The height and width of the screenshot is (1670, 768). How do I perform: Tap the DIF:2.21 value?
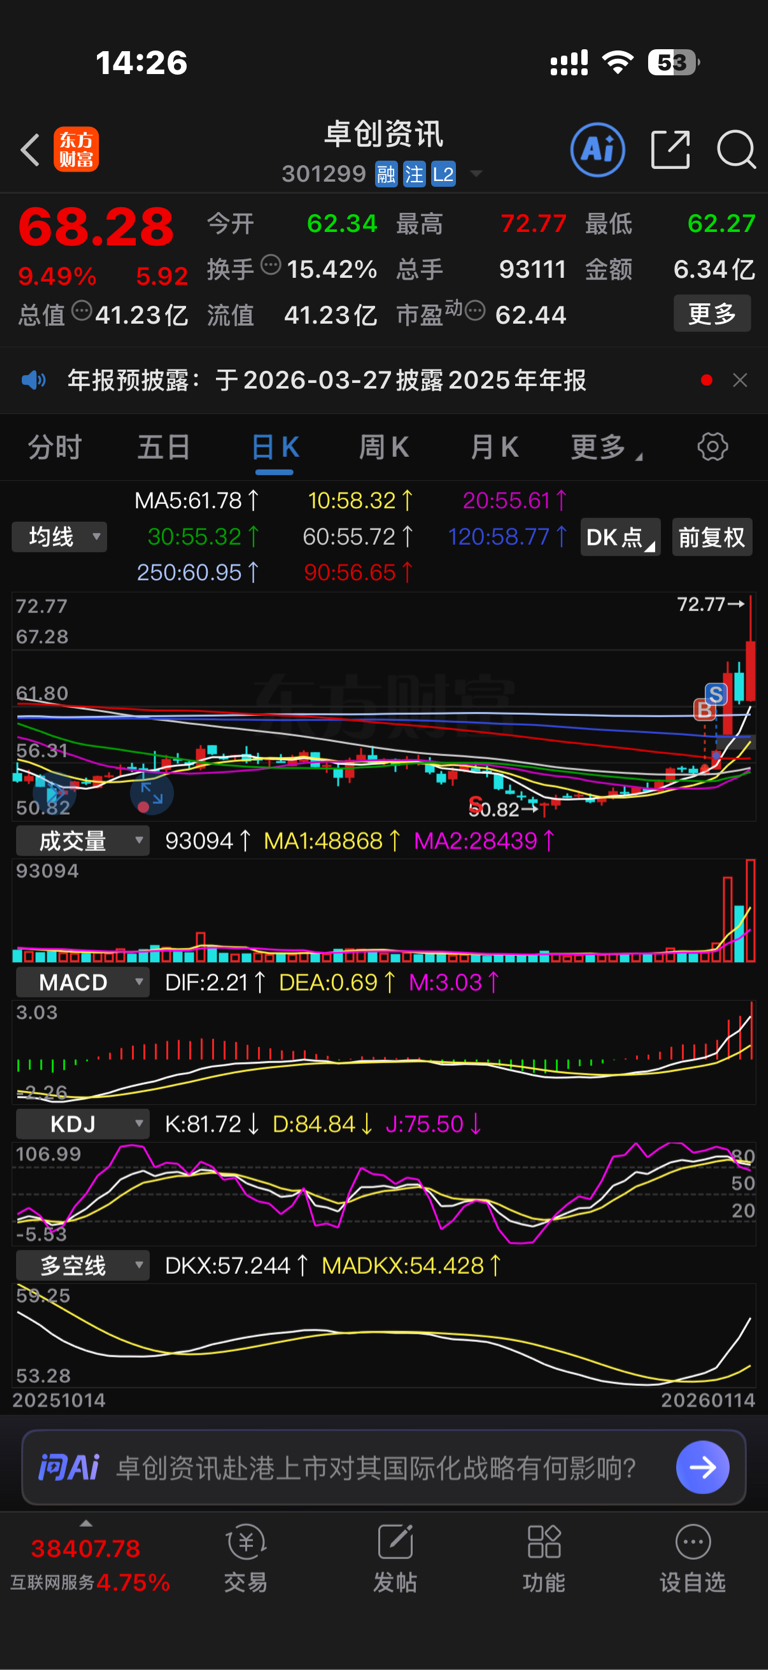tap(215, 983)
